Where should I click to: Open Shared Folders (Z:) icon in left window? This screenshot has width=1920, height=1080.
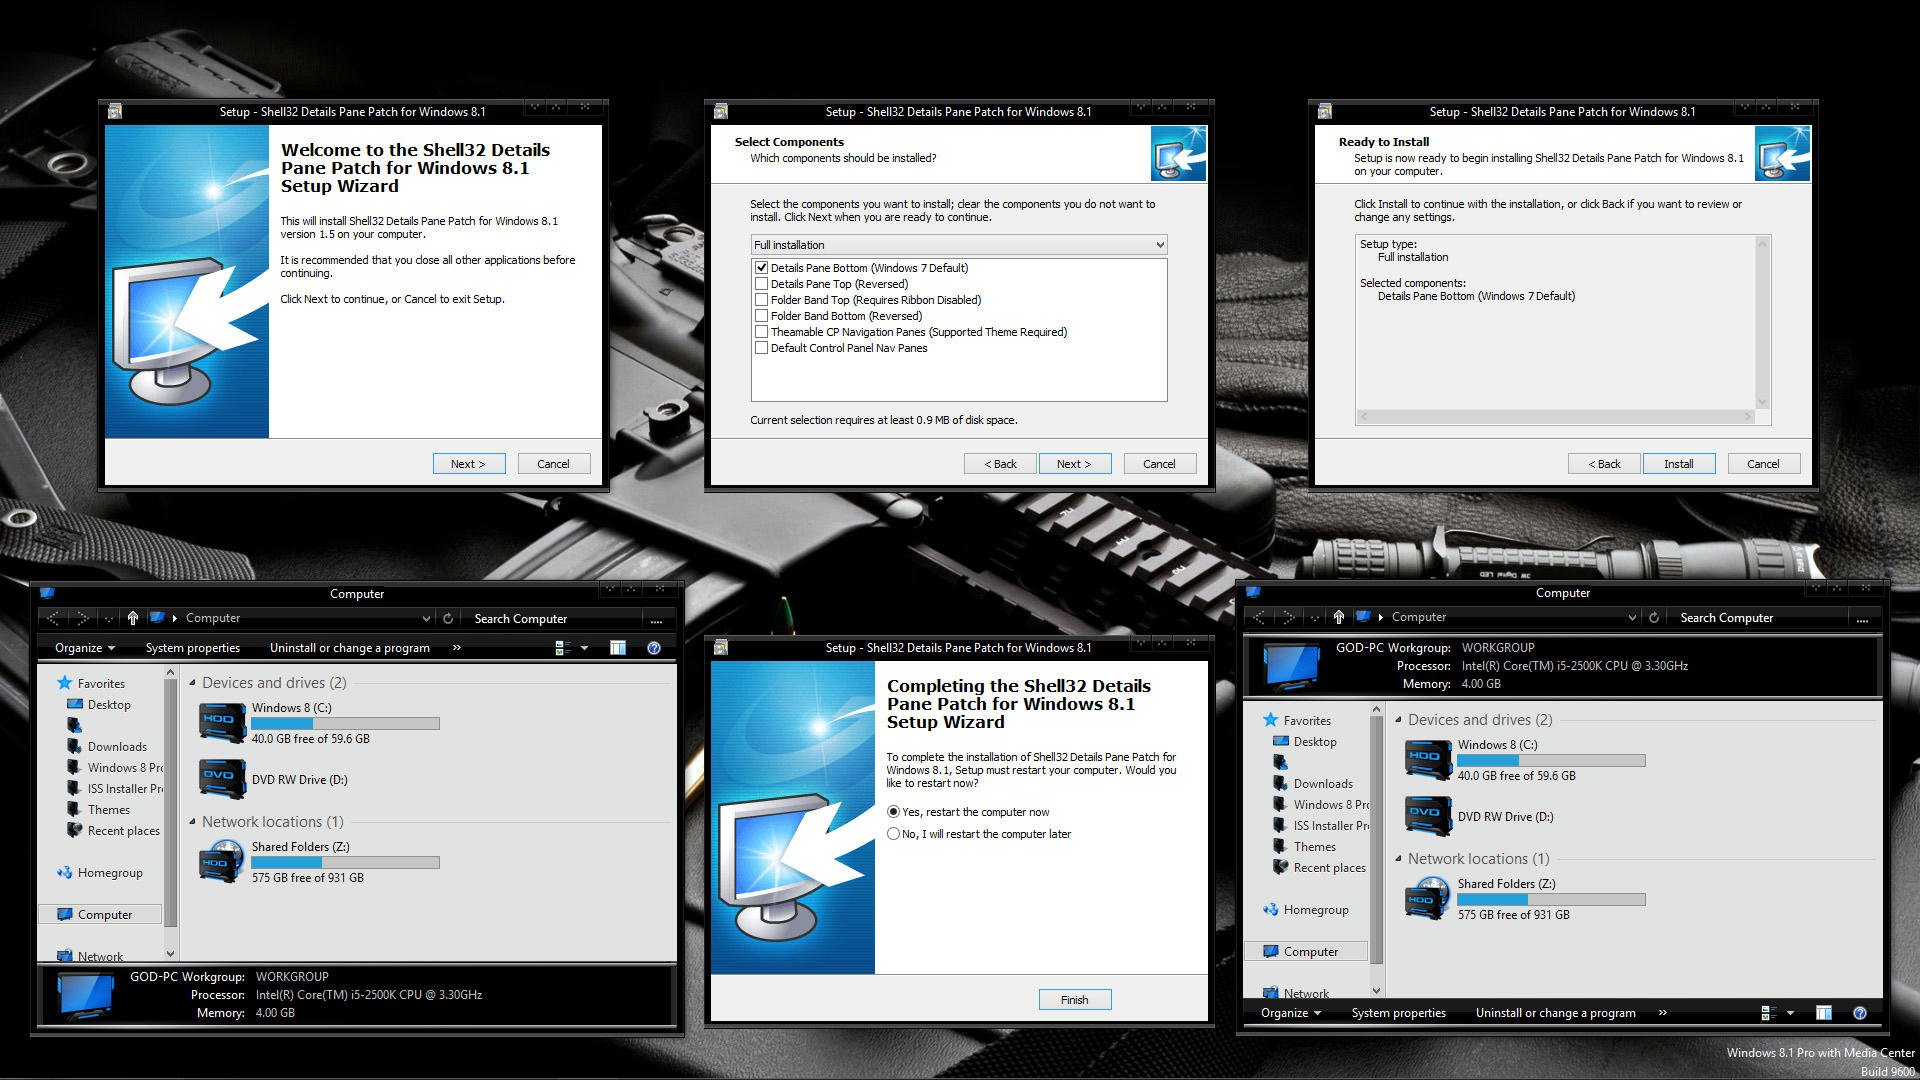point(222,861)
